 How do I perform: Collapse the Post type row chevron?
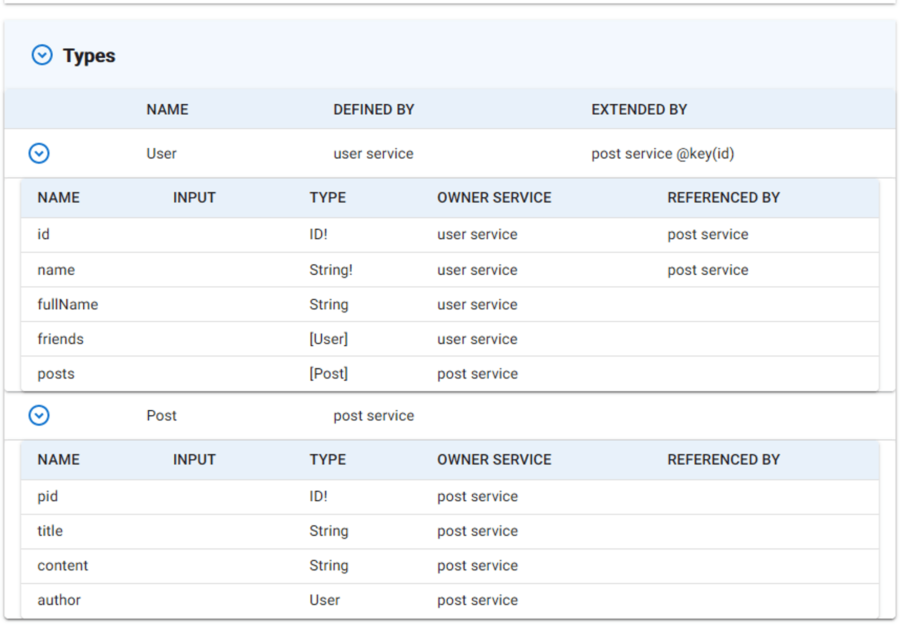39,415
